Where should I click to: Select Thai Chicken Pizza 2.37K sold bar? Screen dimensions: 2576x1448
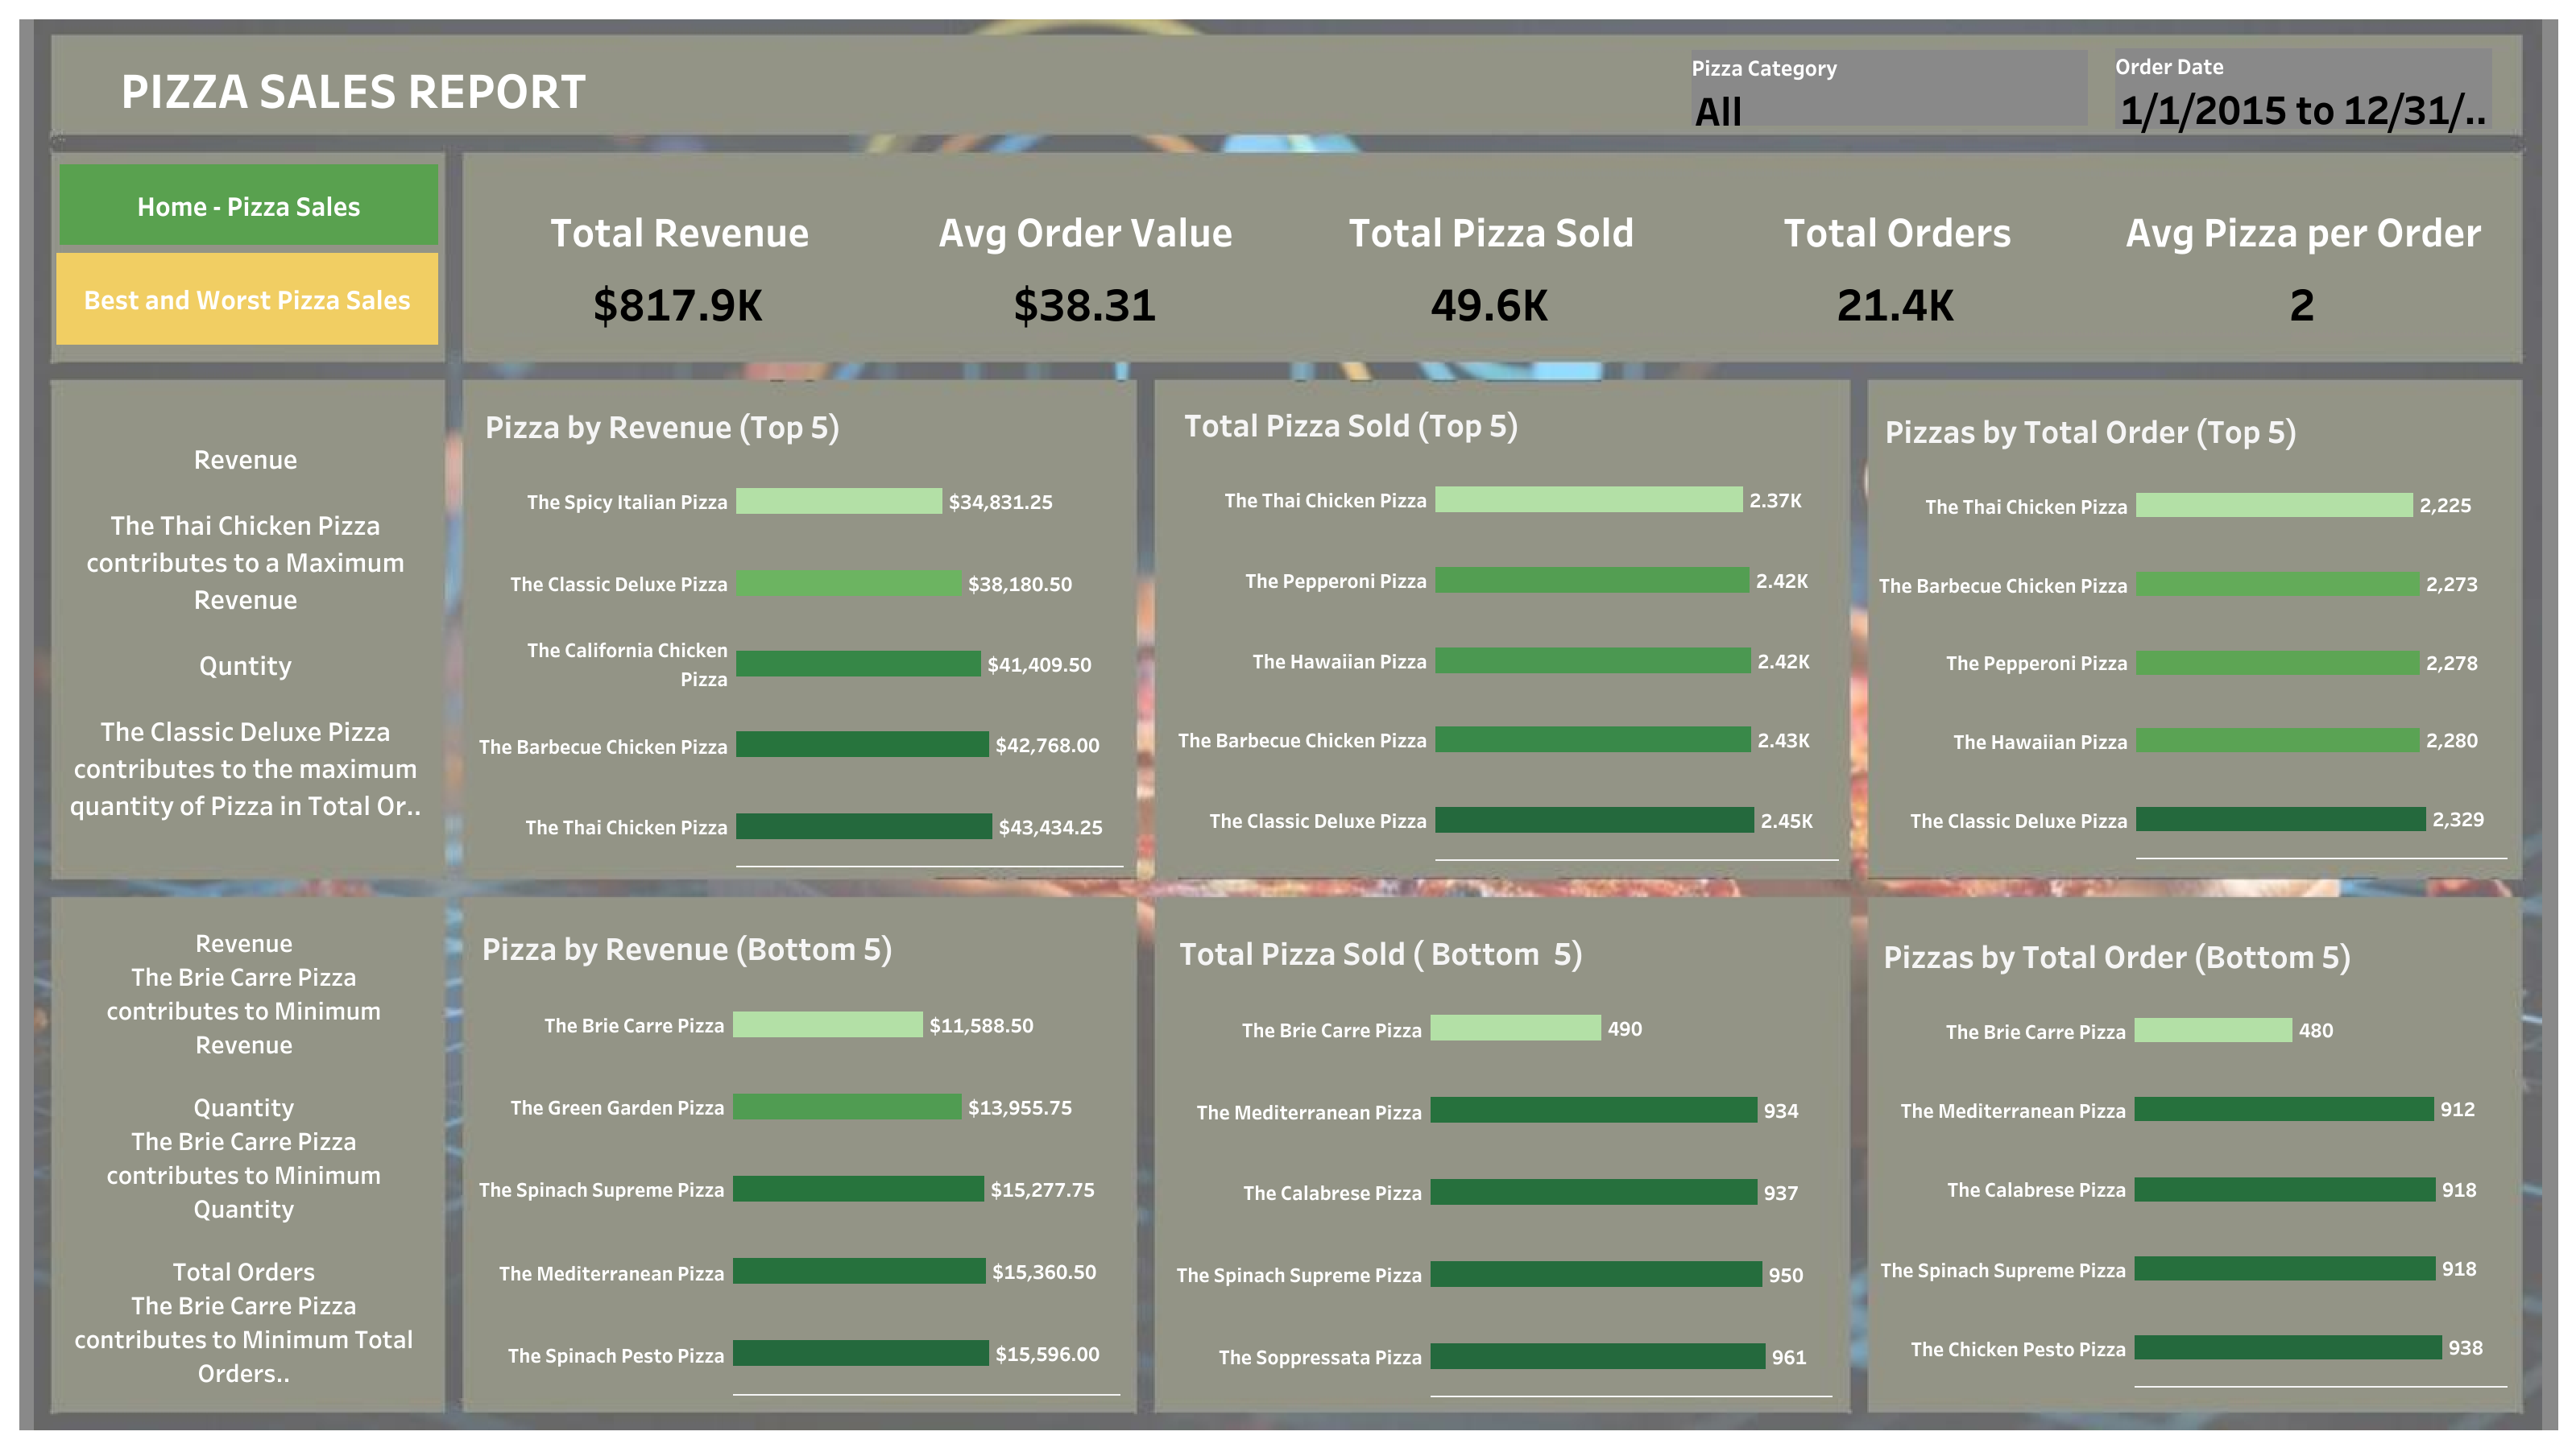pos(1588,500)
